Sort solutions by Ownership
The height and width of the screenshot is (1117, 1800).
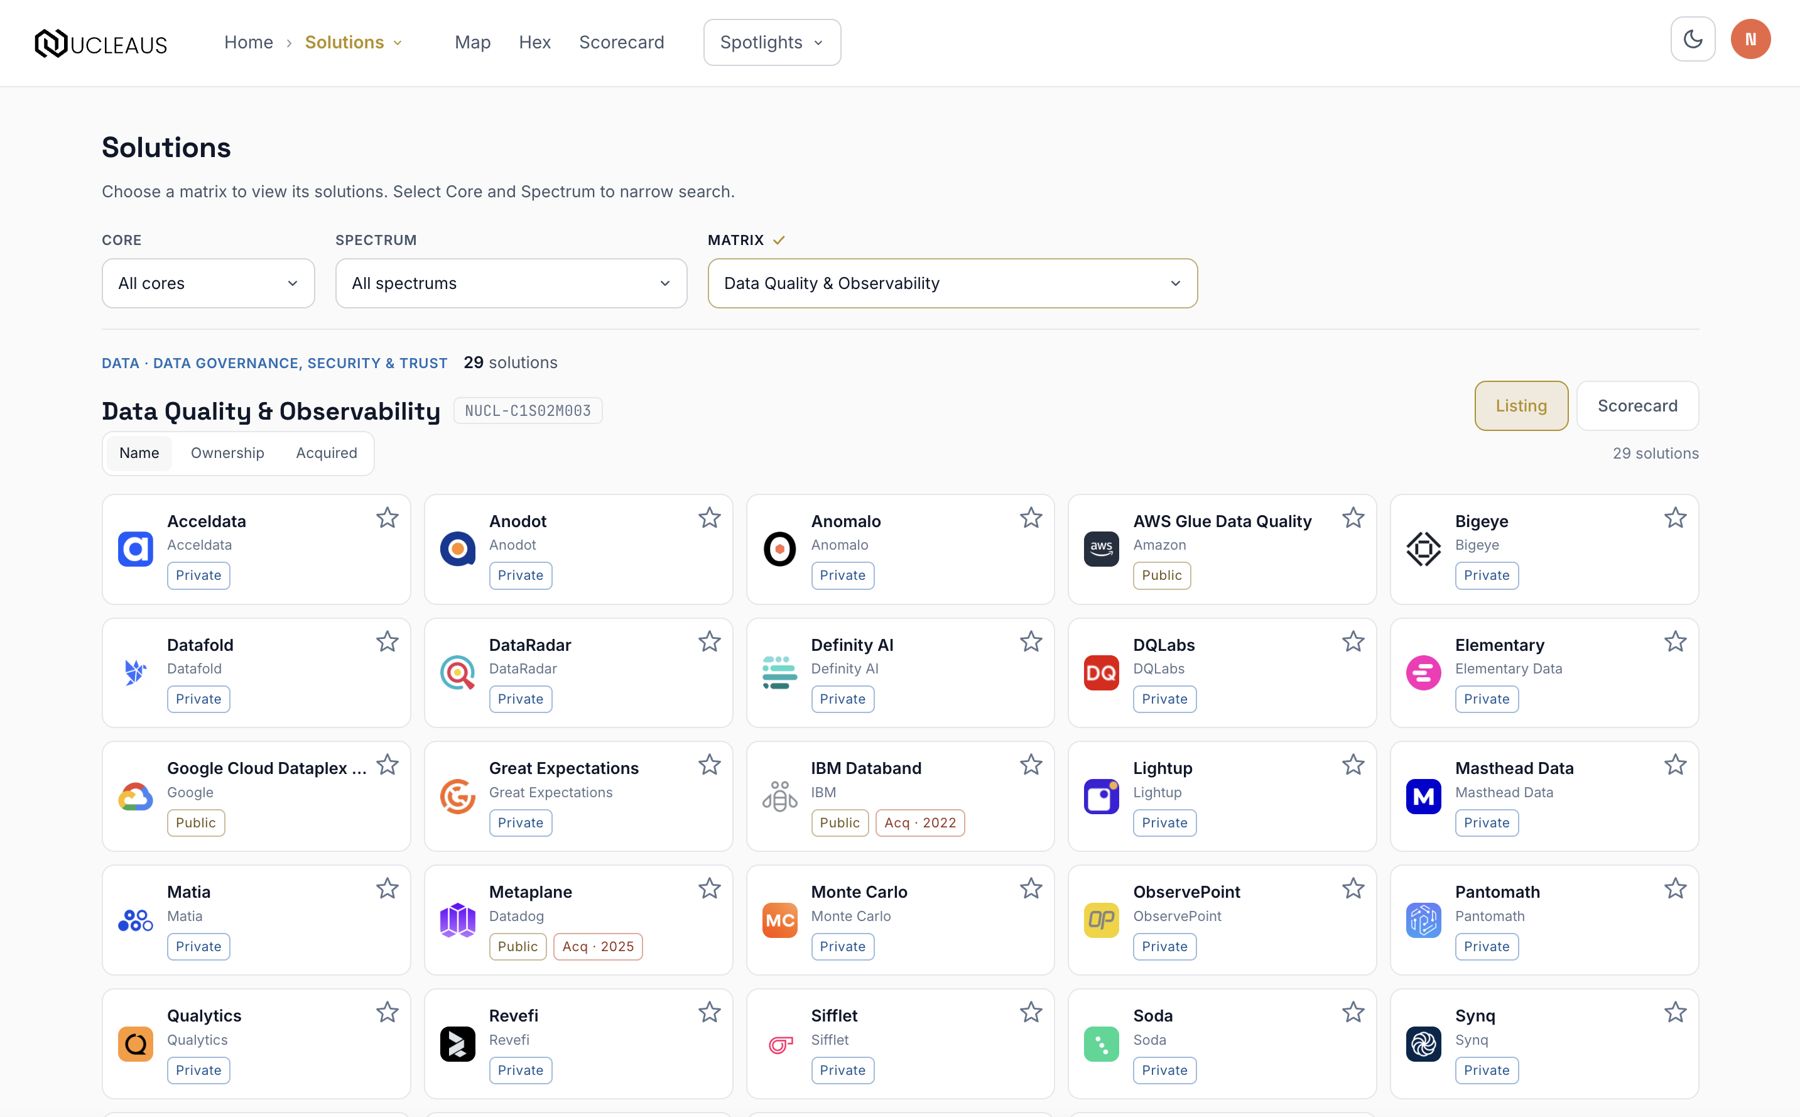(x=228, y=454)
